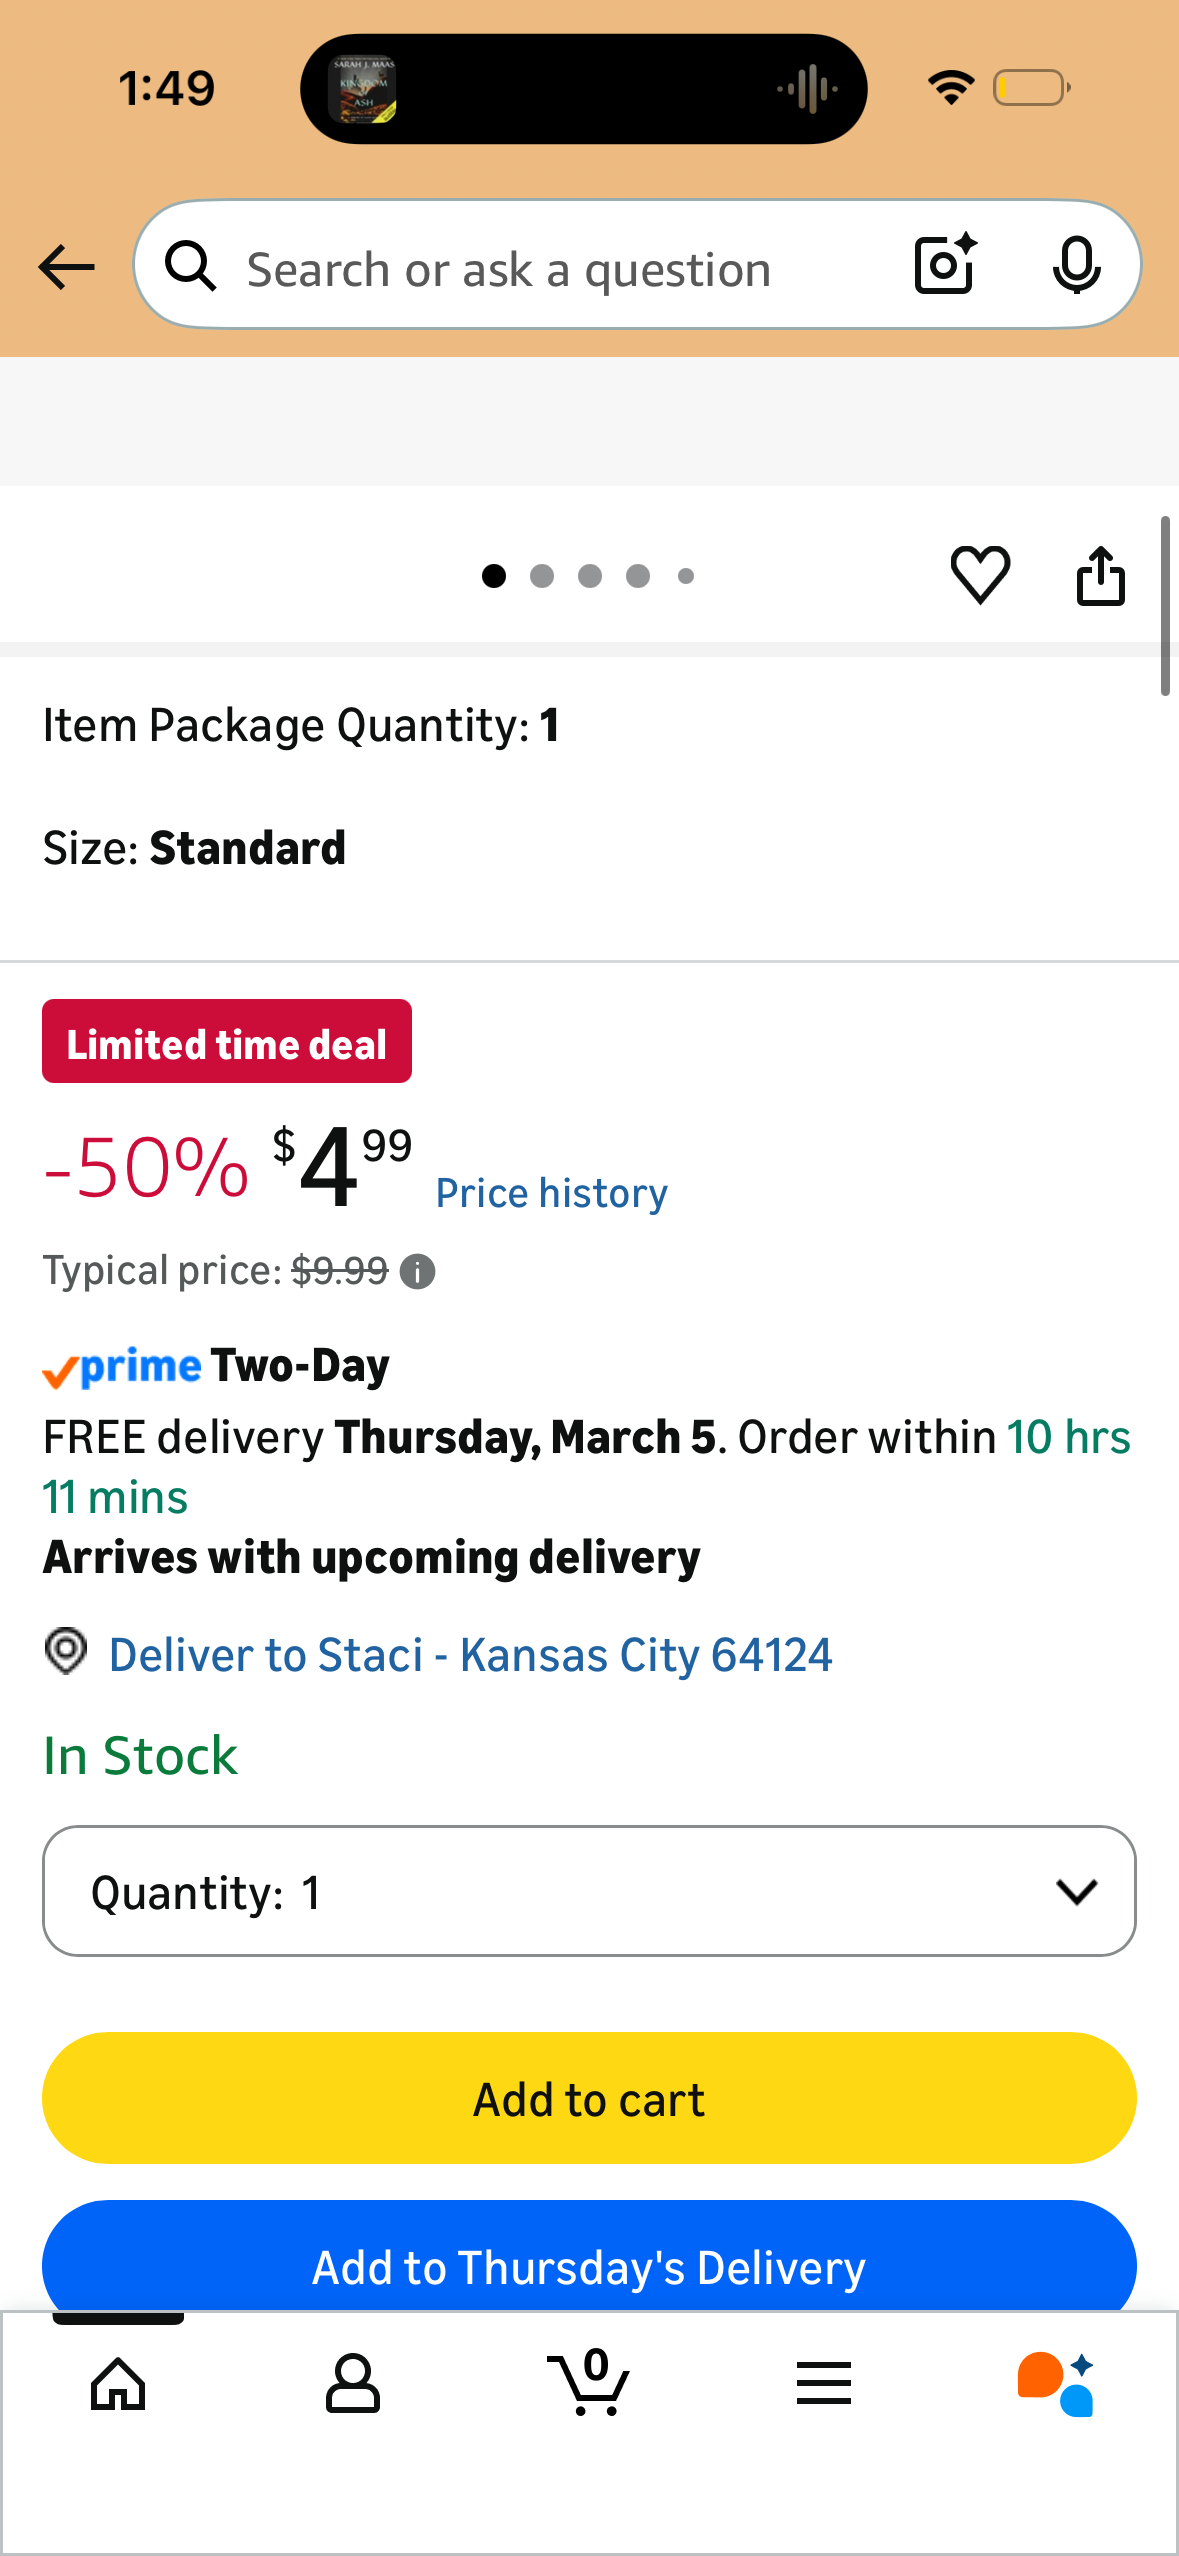
Task: Expand the Quantity dropdown
Action: [589, 1891]
